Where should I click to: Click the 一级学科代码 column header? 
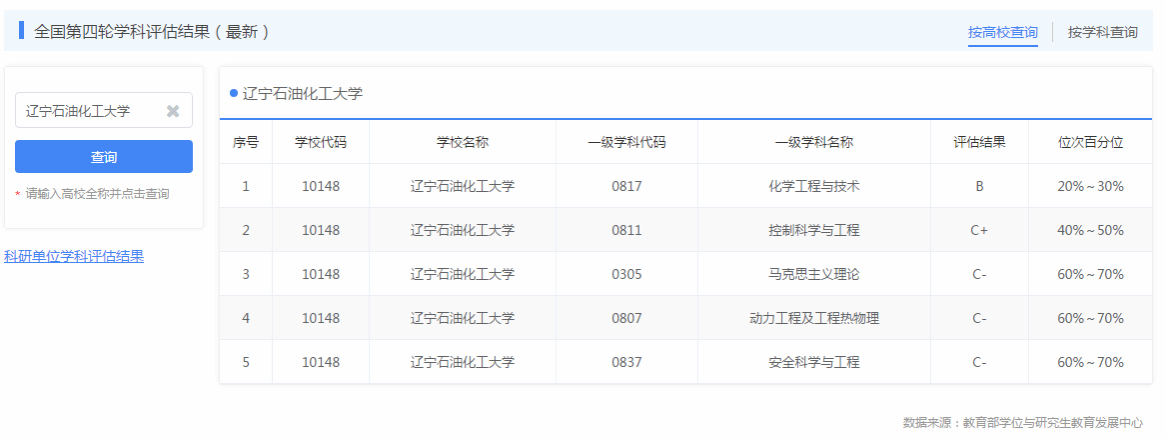627,142
